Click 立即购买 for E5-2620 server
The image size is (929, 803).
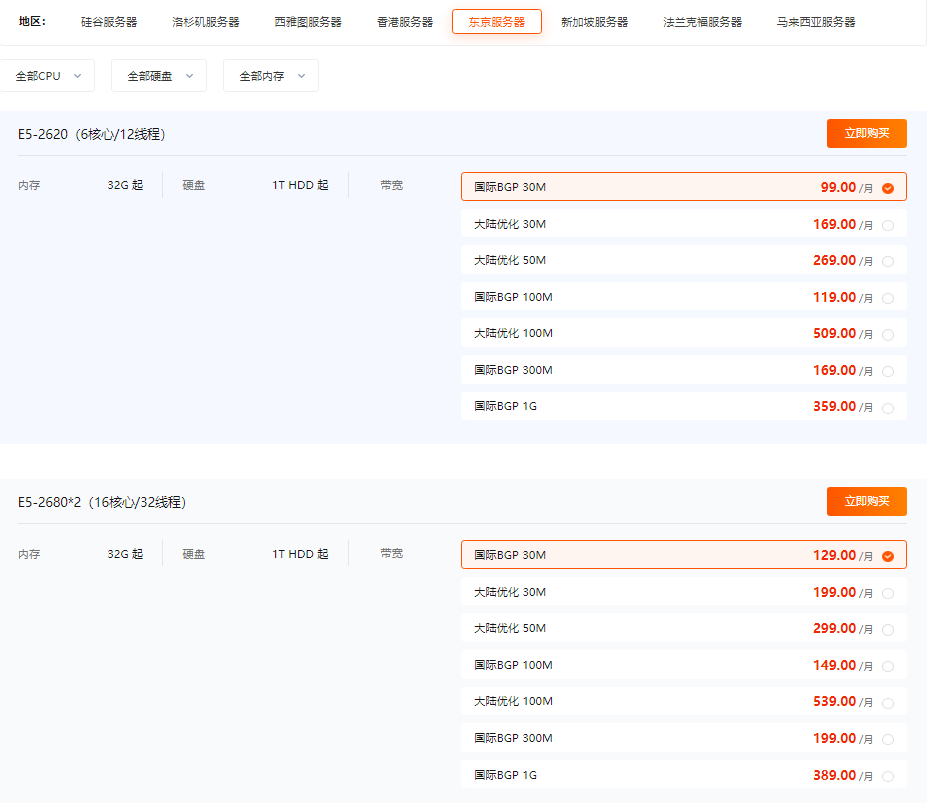click(866, 133)
